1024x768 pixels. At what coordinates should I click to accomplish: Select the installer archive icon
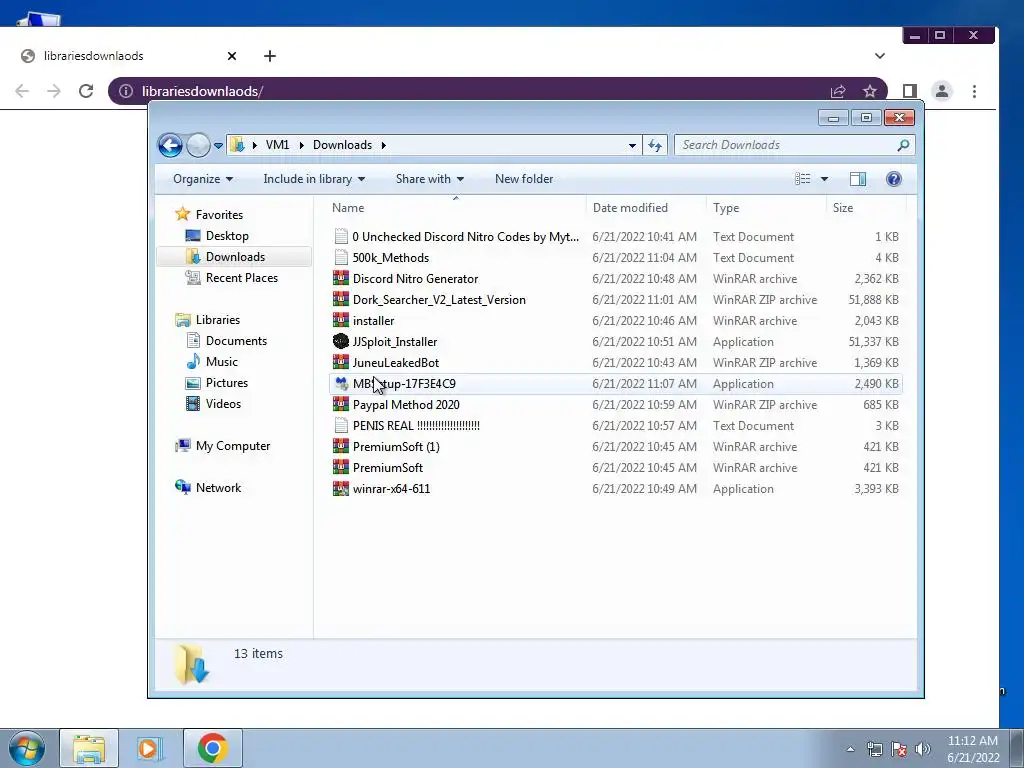pyautogui.click(x=341, y=320)
